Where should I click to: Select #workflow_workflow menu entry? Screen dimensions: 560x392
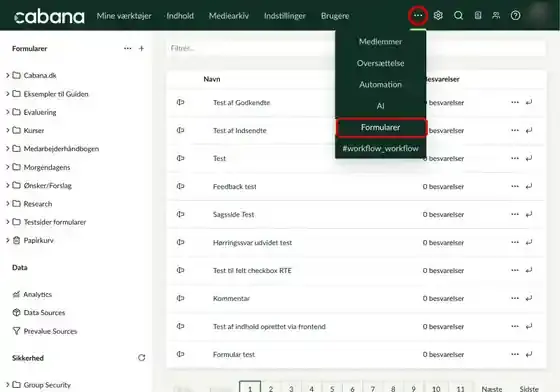[x=380, y=149]
